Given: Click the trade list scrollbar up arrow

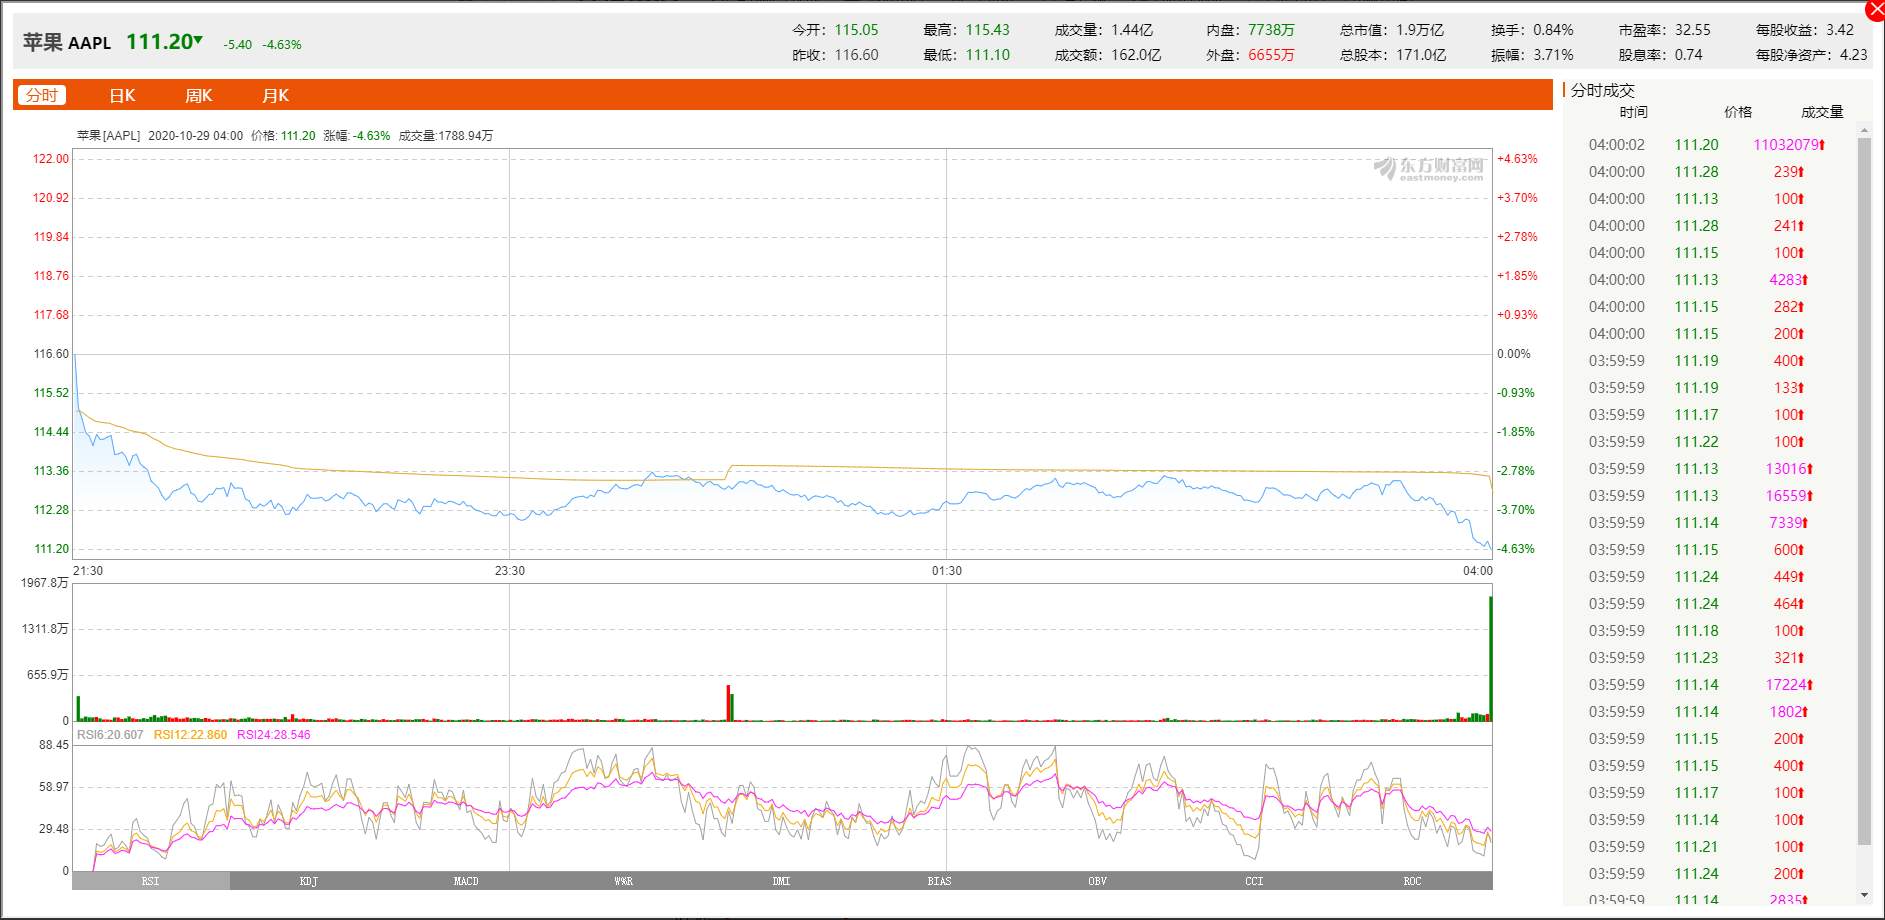Looking at the screenshot, I should (1864, 129).
